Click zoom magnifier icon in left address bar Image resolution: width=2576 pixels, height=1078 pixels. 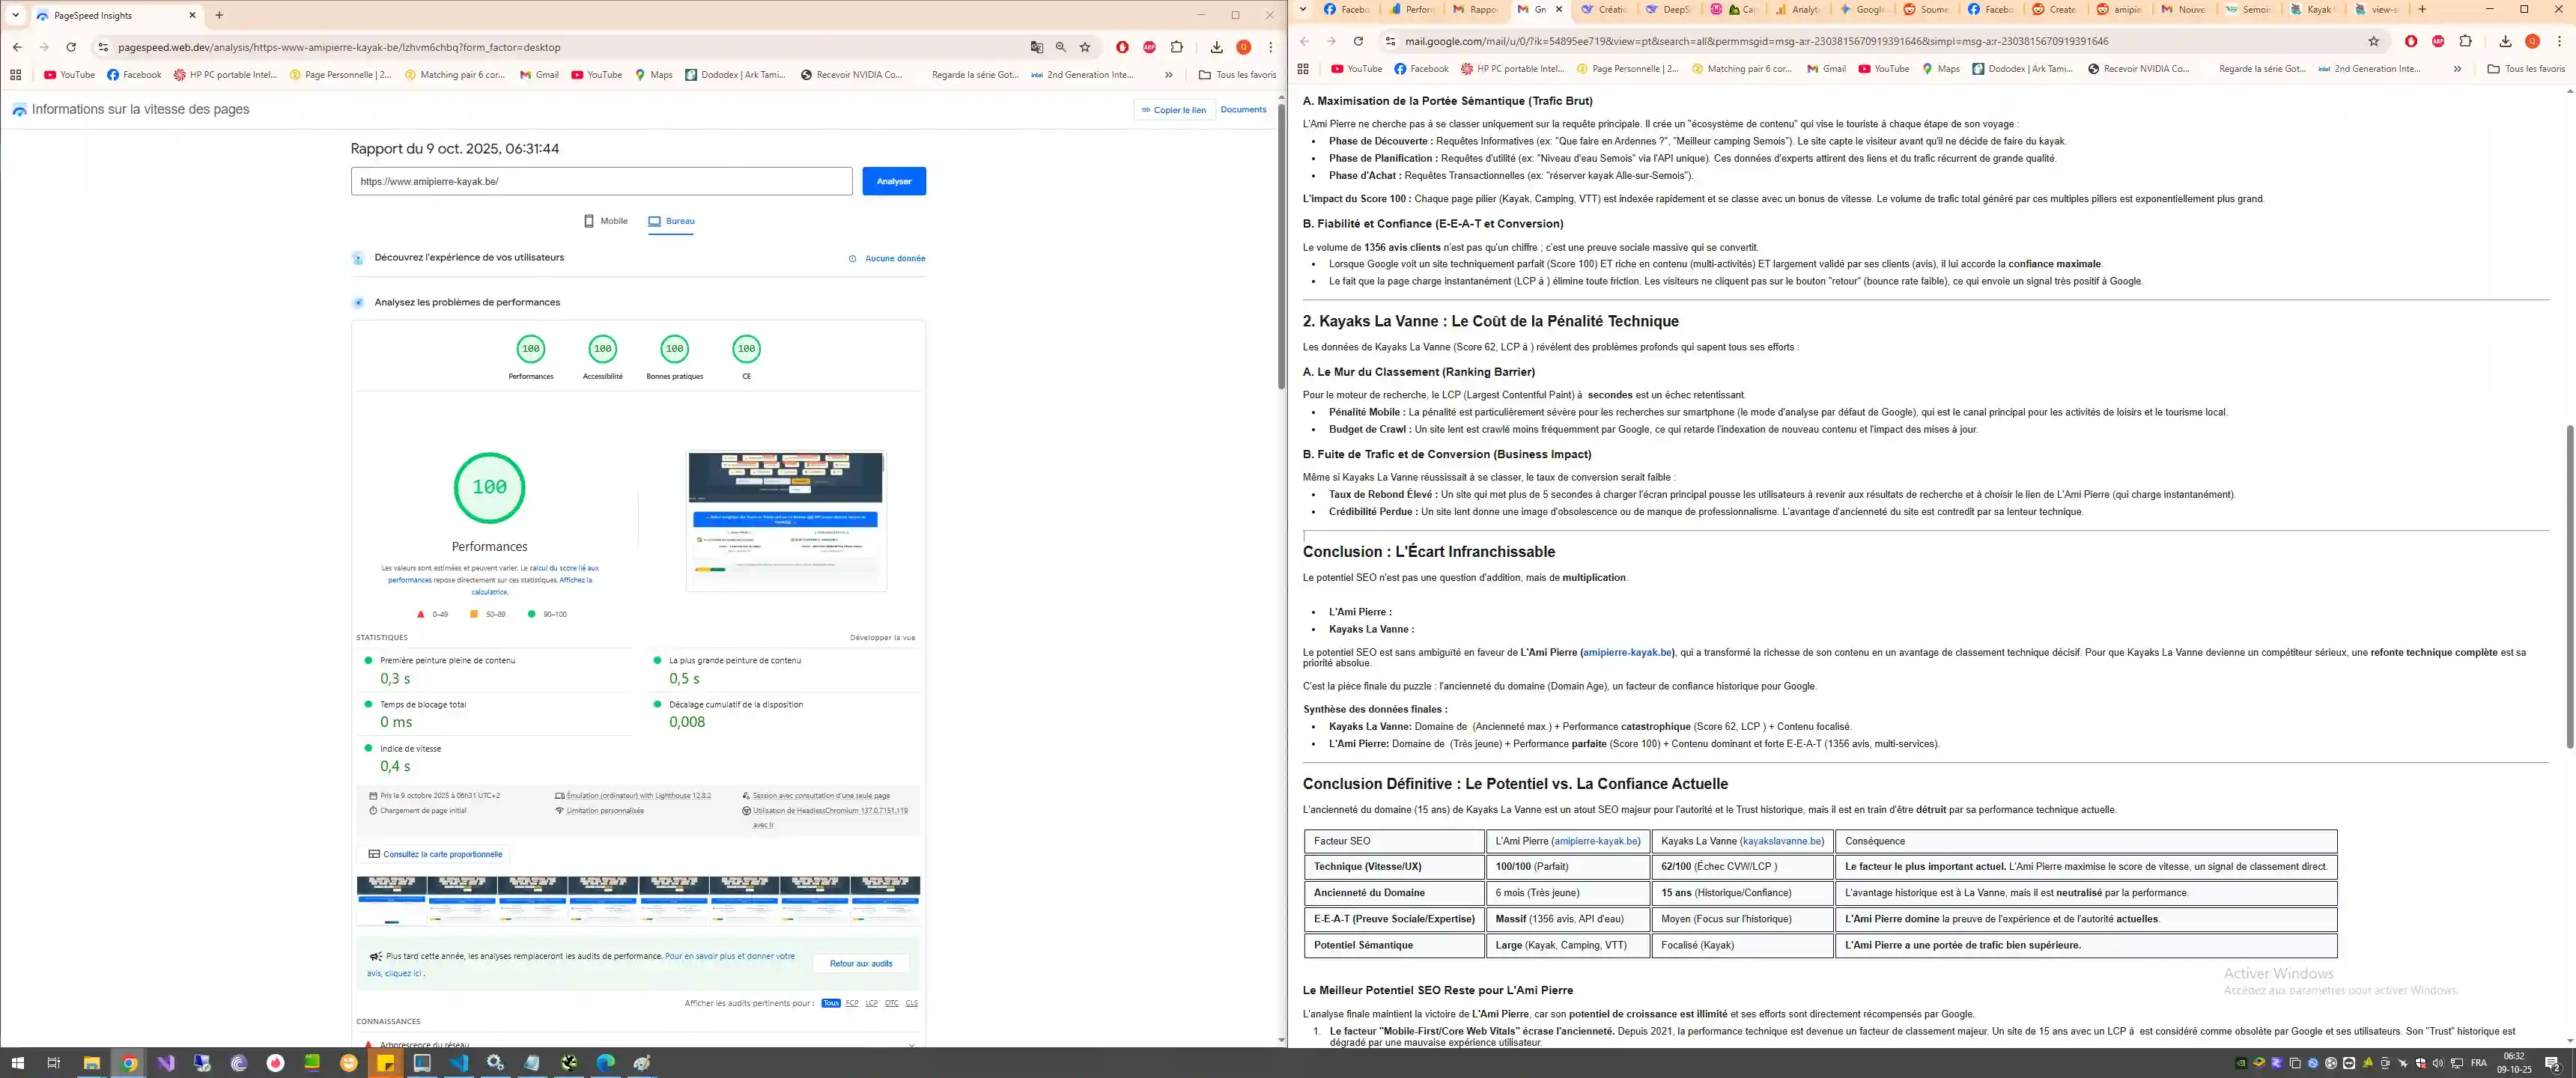[1061, 47]
